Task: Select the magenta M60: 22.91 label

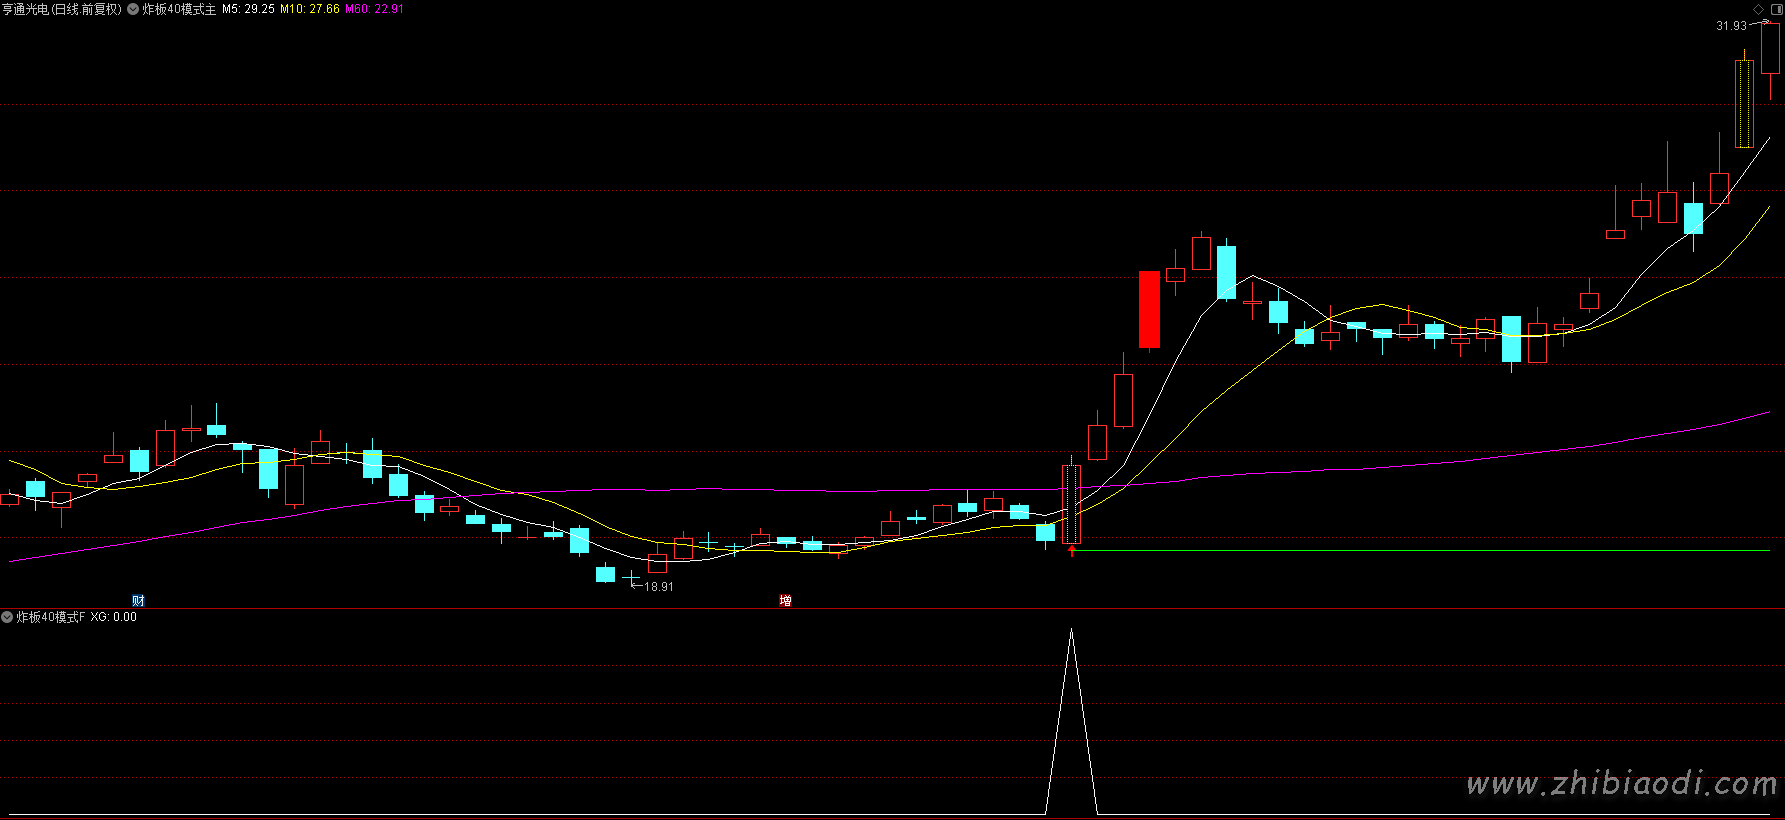Action: (x=374, y=9)
